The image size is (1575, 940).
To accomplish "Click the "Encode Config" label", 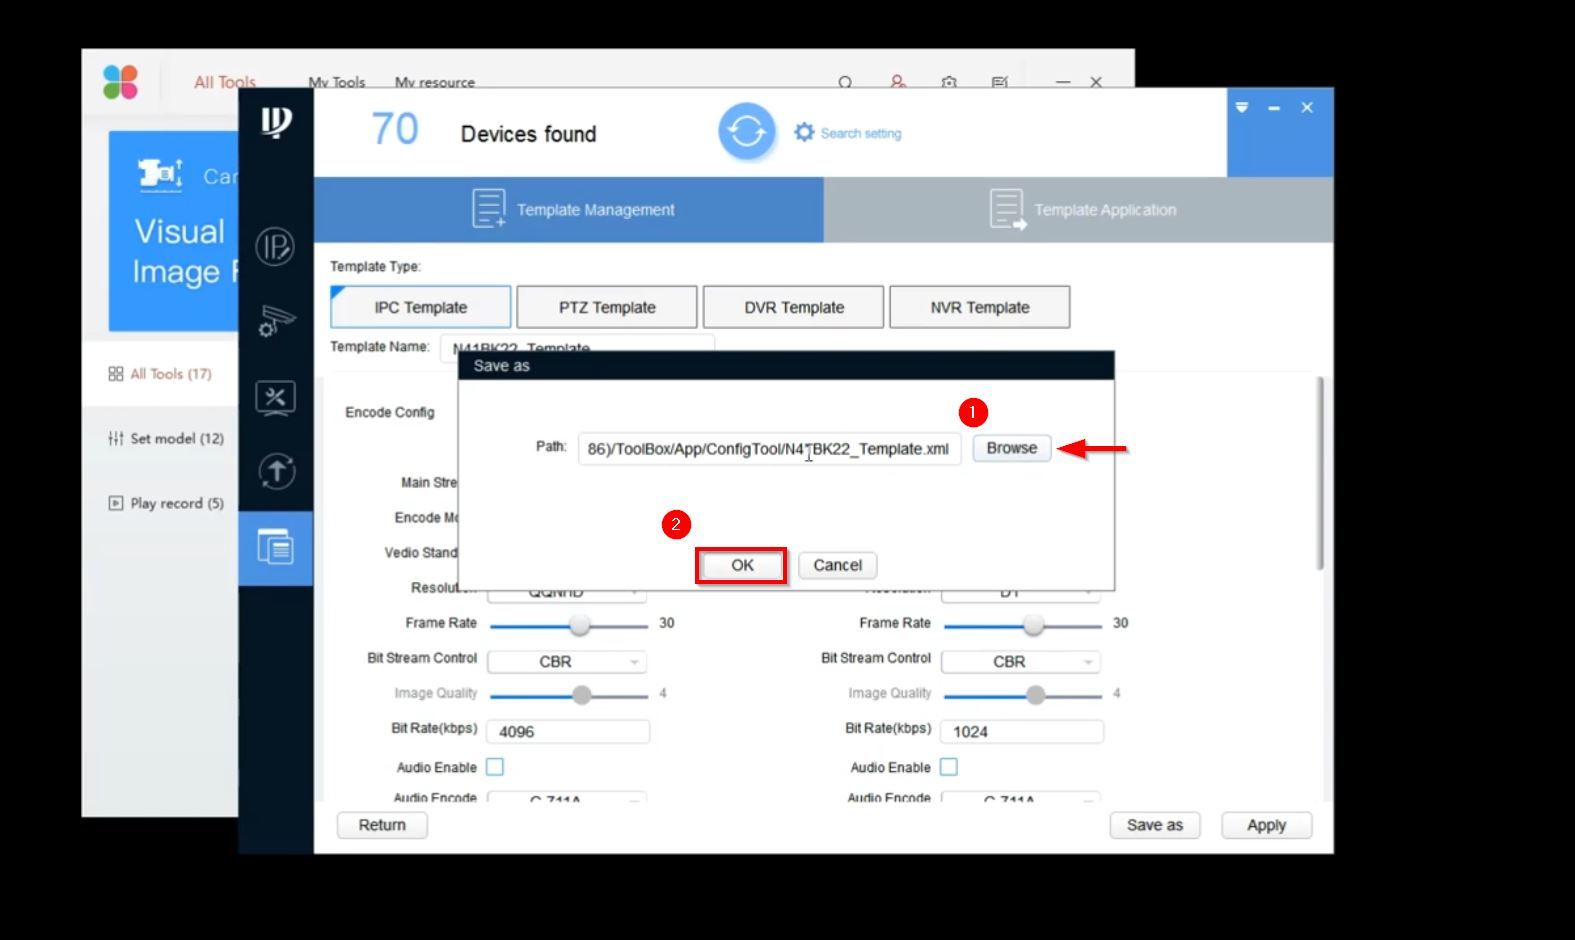I will click(x=390, y=412).
